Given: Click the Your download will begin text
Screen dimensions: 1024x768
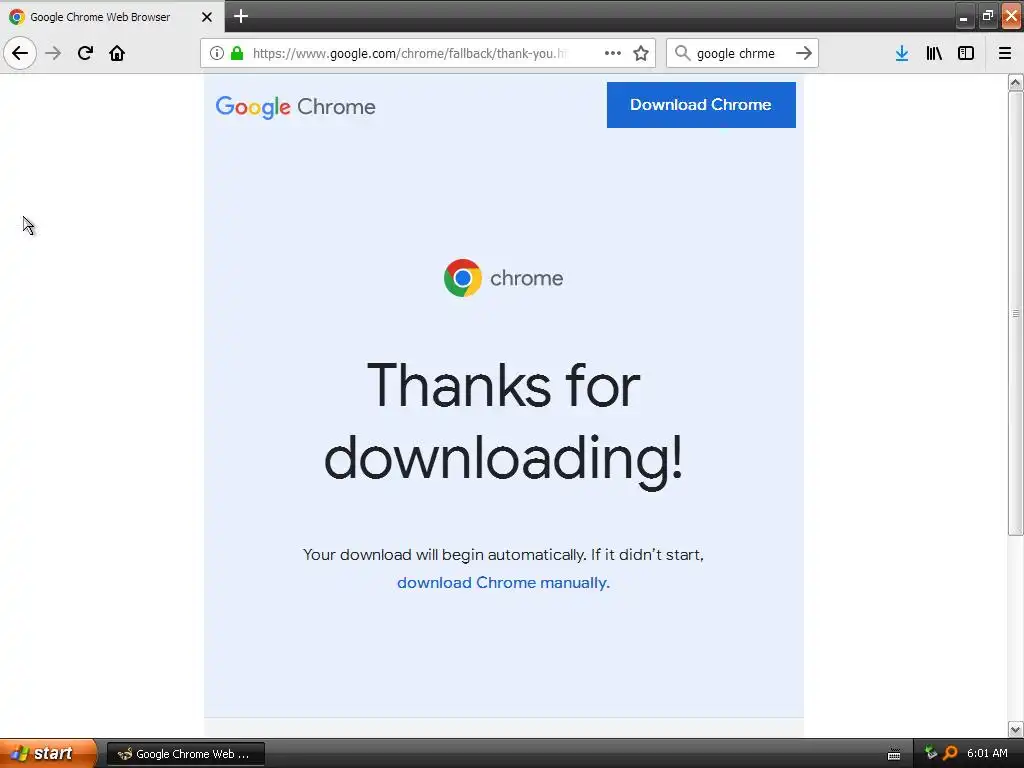Looking at the screenshot, I should click(x=503, y=554).
